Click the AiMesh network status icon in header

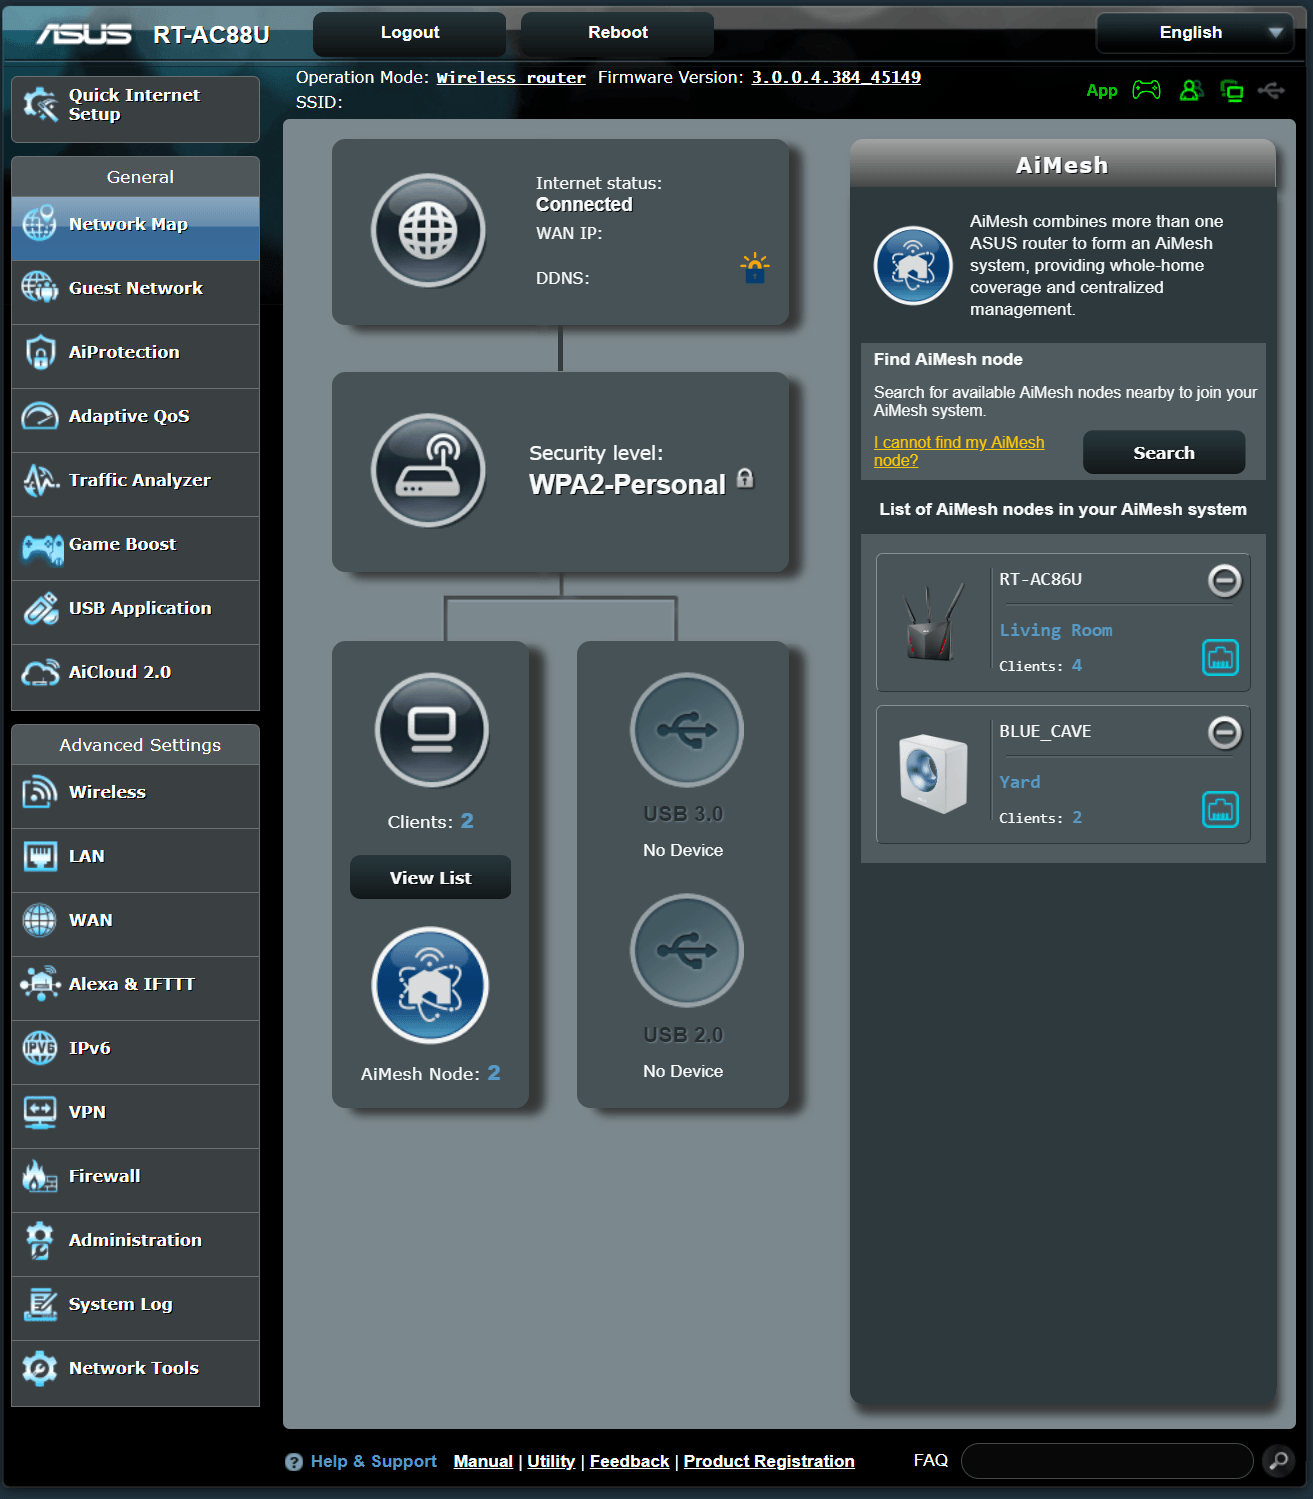point(1232,91)
